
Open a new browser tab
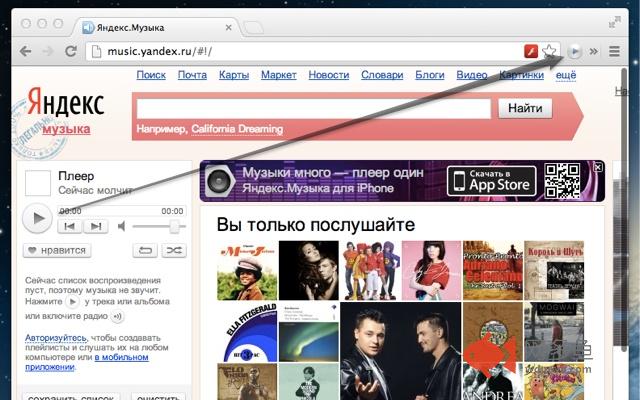tap(253, 28)
